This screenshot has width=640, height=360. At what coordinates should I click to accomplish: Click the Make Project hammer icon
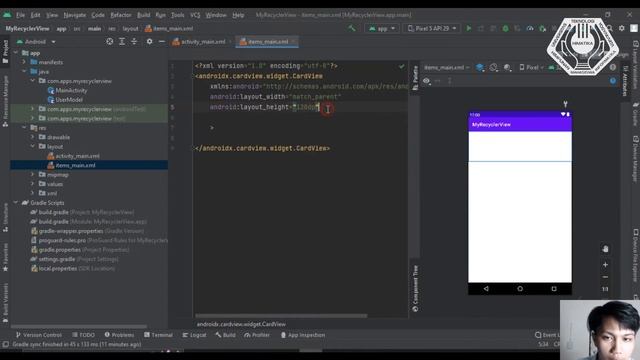point(352,28)
